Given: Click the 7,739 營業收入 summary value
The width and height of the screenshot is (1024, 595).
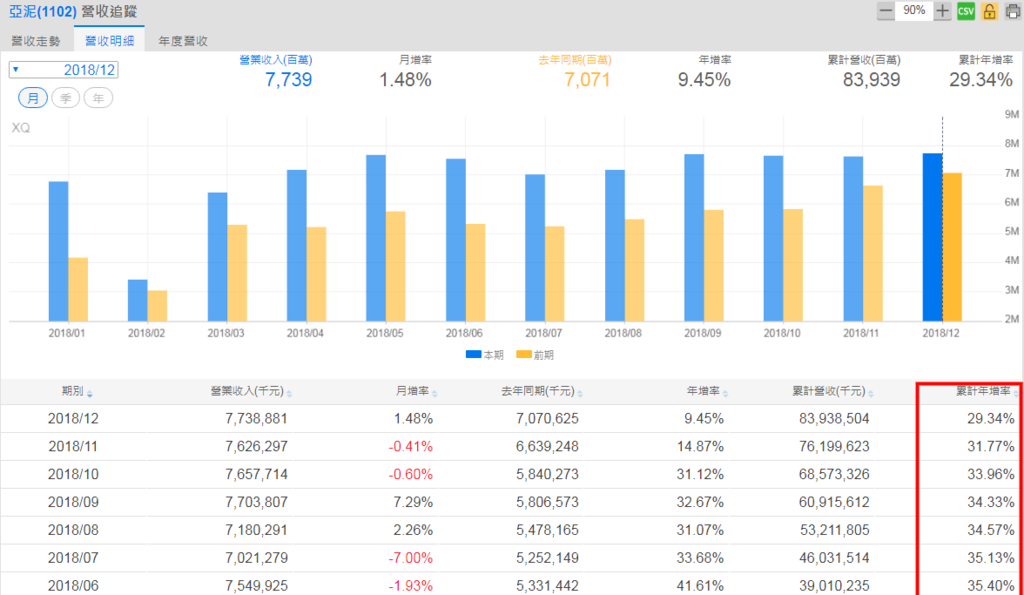Looking at the screenshot, I should point(288,80).
